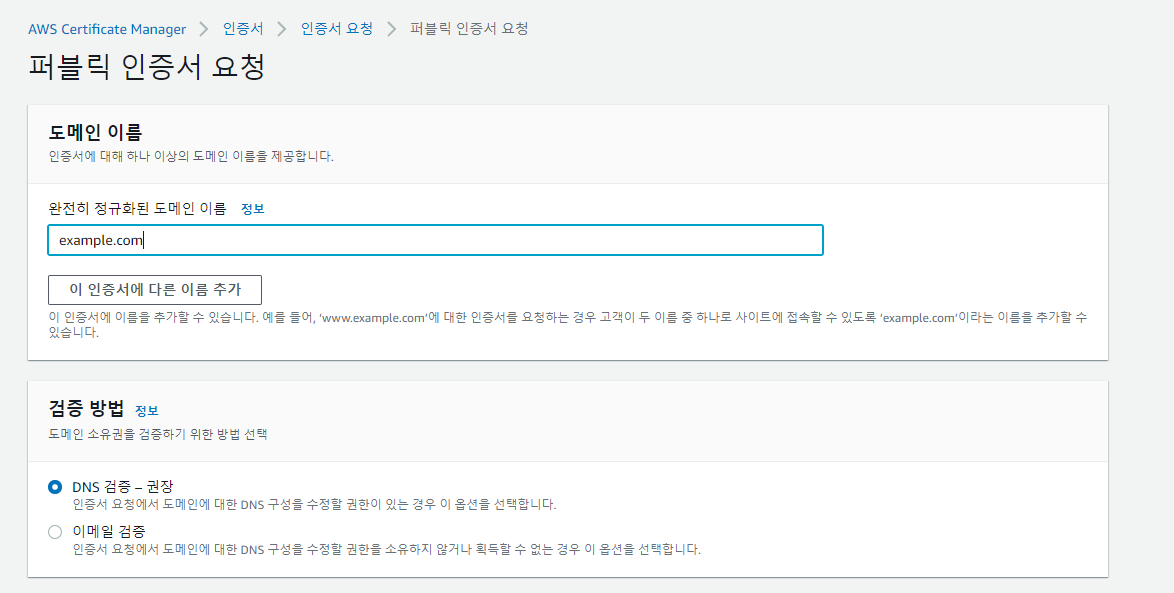This screenshot has height=593, width=1174.
Task: Select DNS 검증 – 권장 radio button
Action: pyautogui.click(x=55, y=487)
